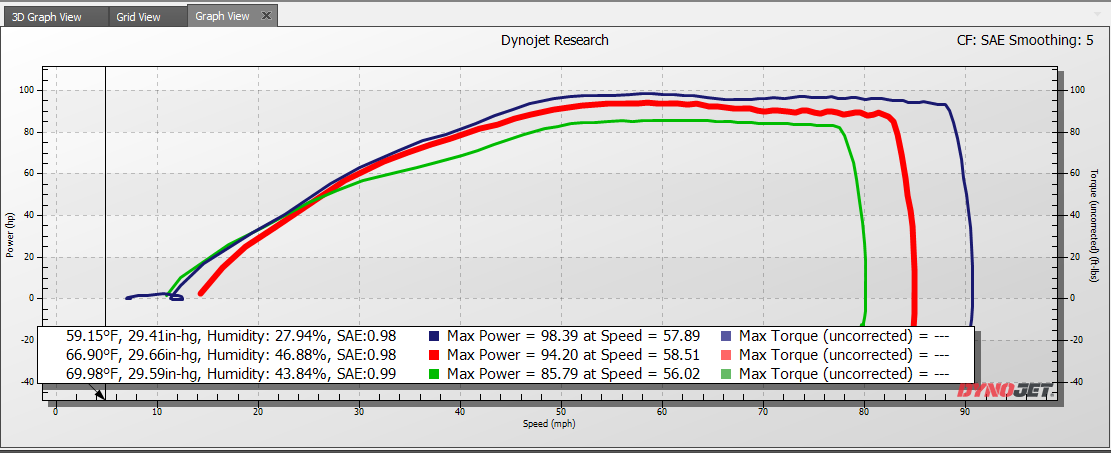Switch to the 3D Graph View tab
The width and height of the screenshot is (1111, 453).
point(54,17)
